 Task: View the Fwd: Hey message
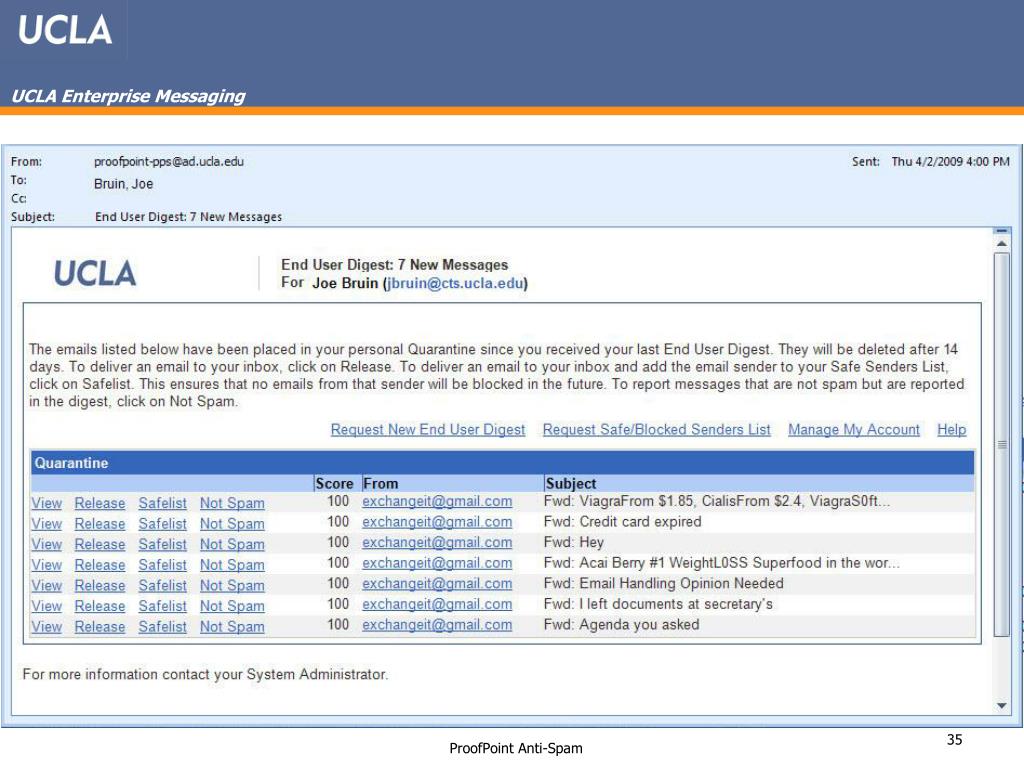[x=46, y=545]
